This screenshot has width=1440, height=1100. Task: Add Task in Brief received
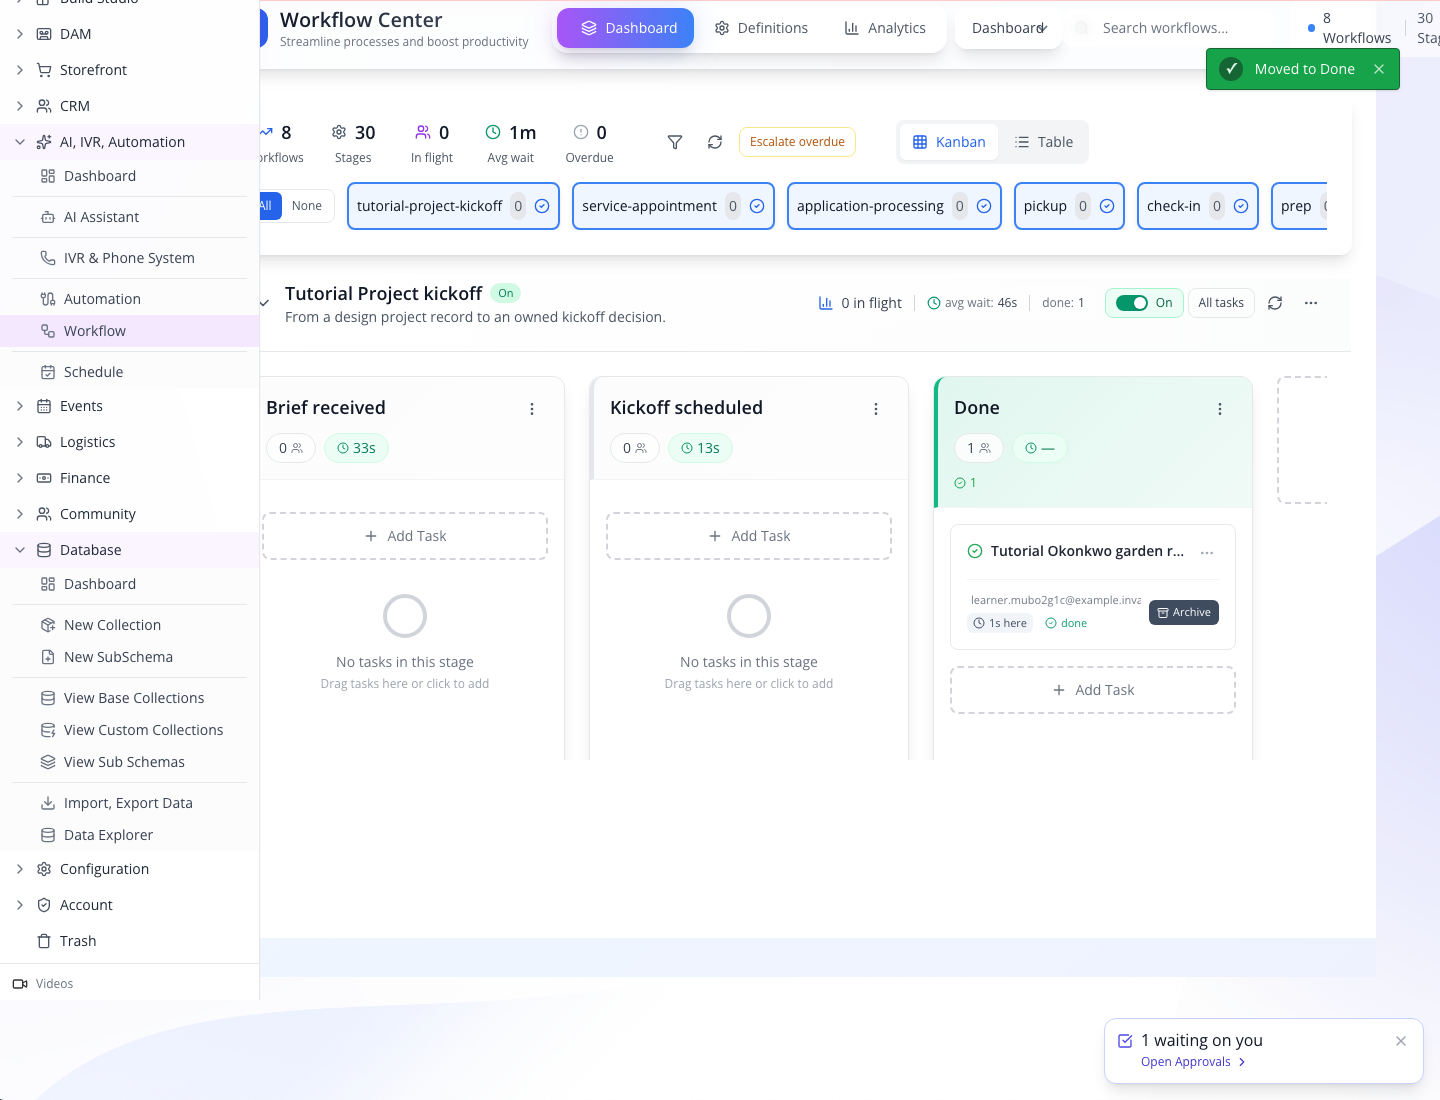405,536
